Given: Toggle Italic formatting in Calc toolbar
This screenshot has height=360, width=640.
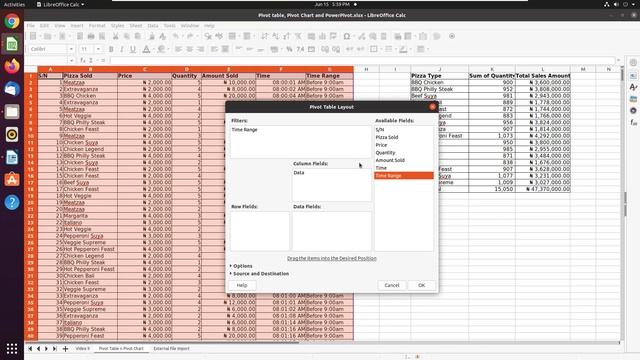Looking at the screenshot, I should [122, 49].
